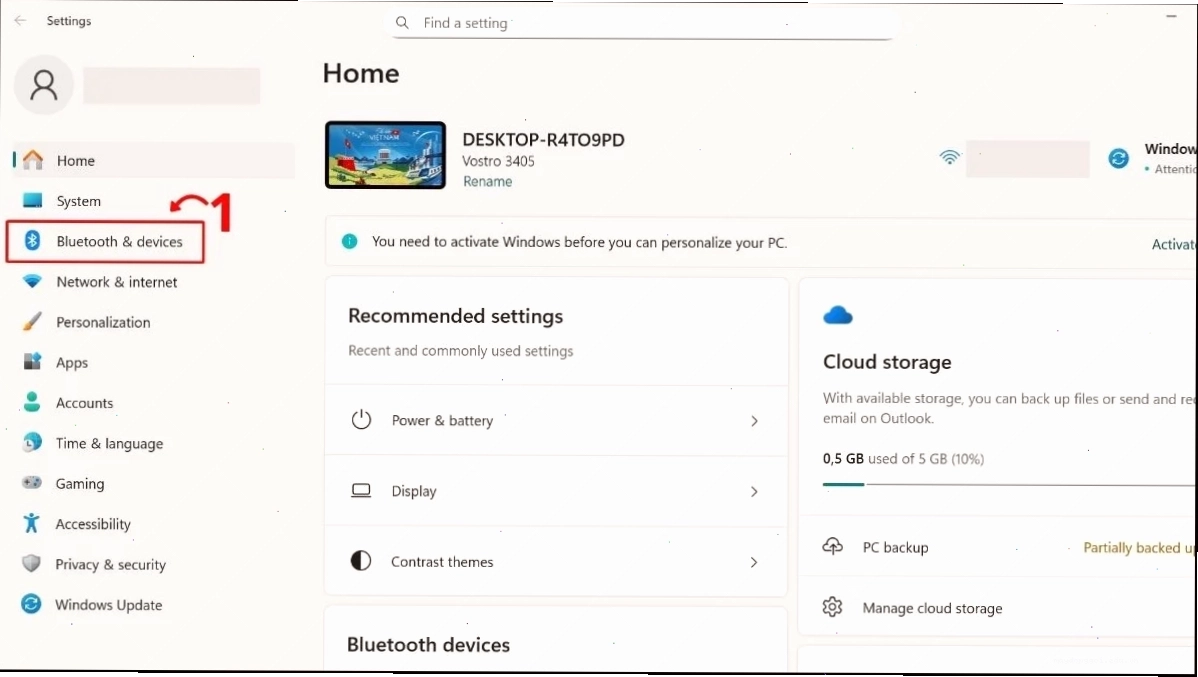Click the back arrow beside Settings
This screenshot has height=677, width=1198.
21,21
